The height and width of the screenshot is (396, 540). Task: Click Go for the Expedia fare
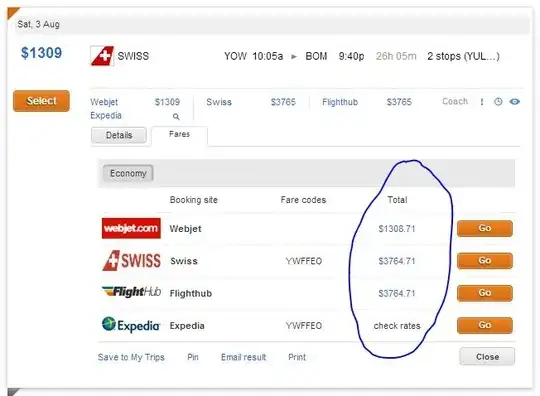click(x=485, y=325)
